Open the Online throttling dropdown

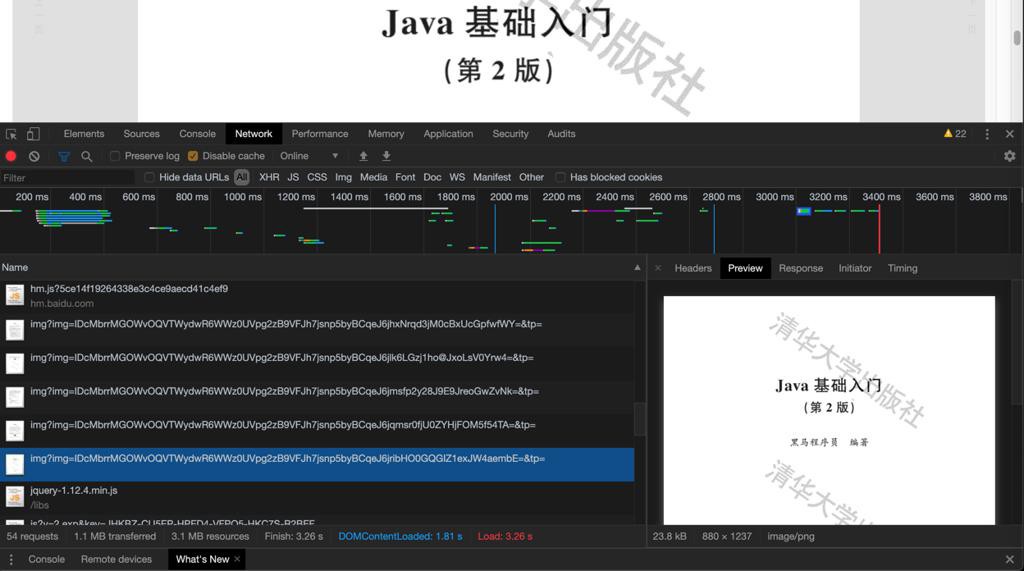308,156
